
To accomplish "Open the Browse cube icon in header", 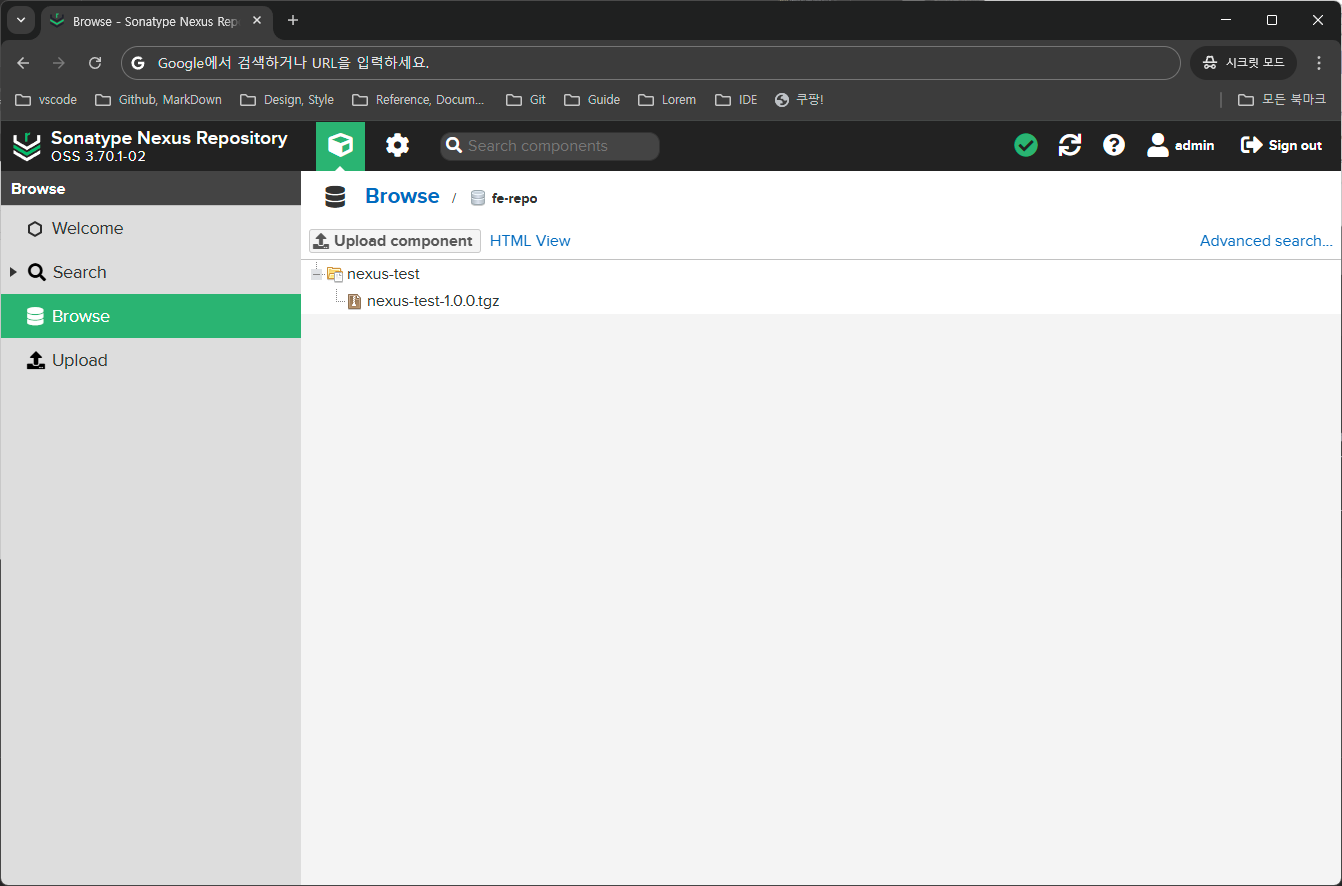I will tap(340, 146).
